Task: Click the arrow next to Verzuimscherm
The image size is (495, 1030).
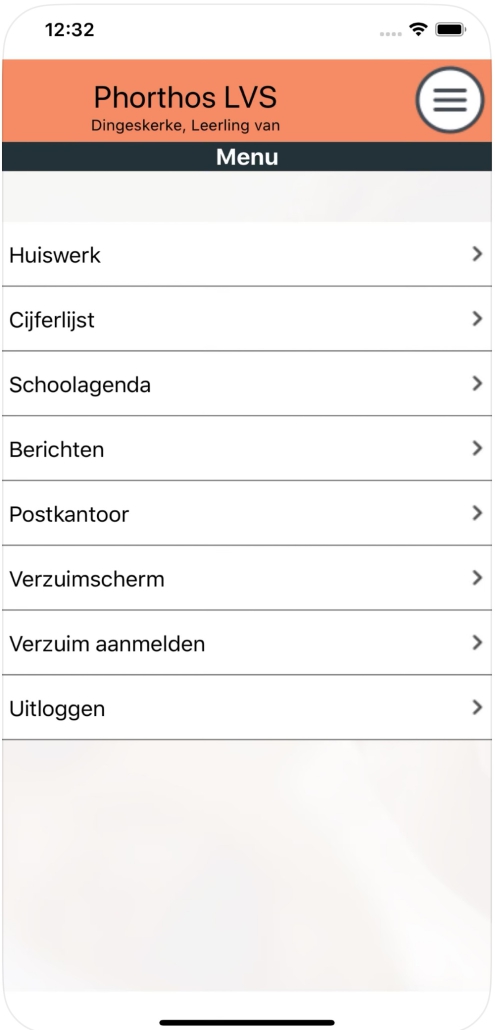Action: pos(477,578)
